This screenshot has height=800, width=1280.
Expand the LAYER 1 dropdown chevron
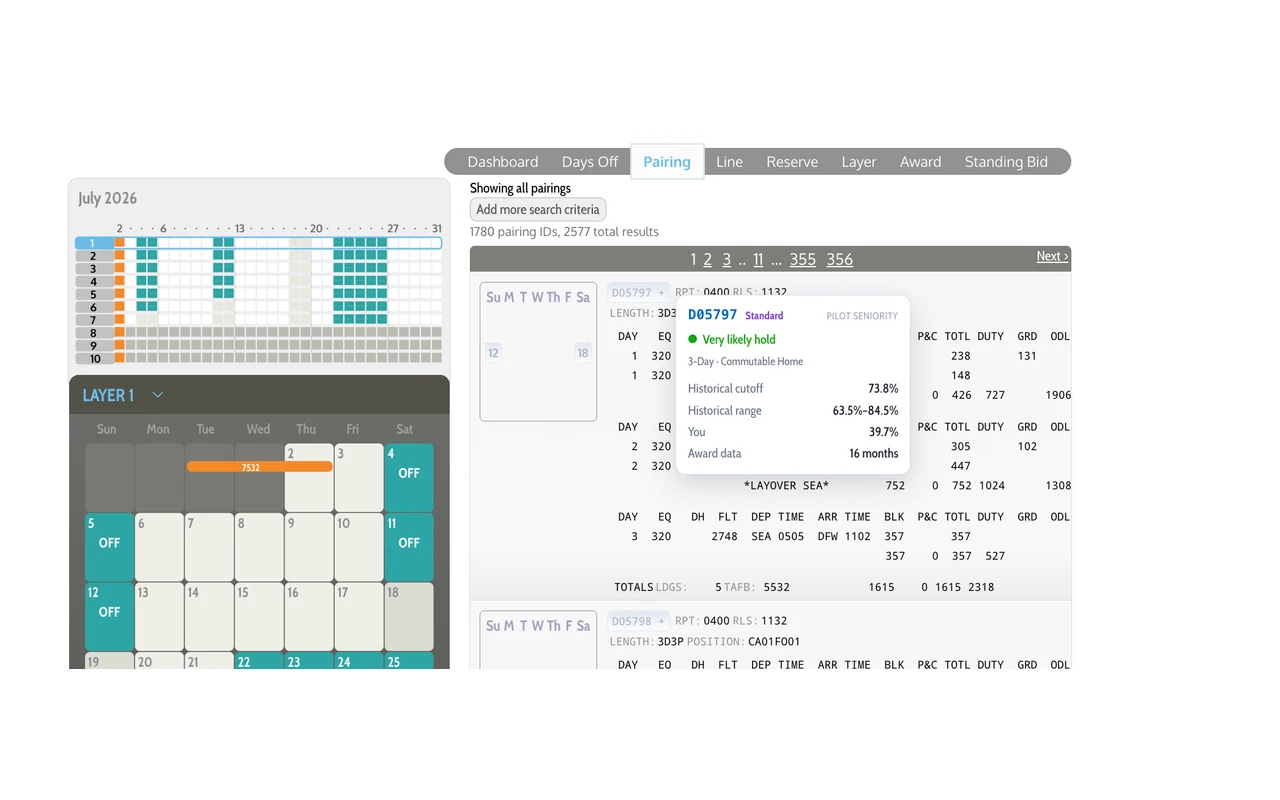(x=157, y=395)
